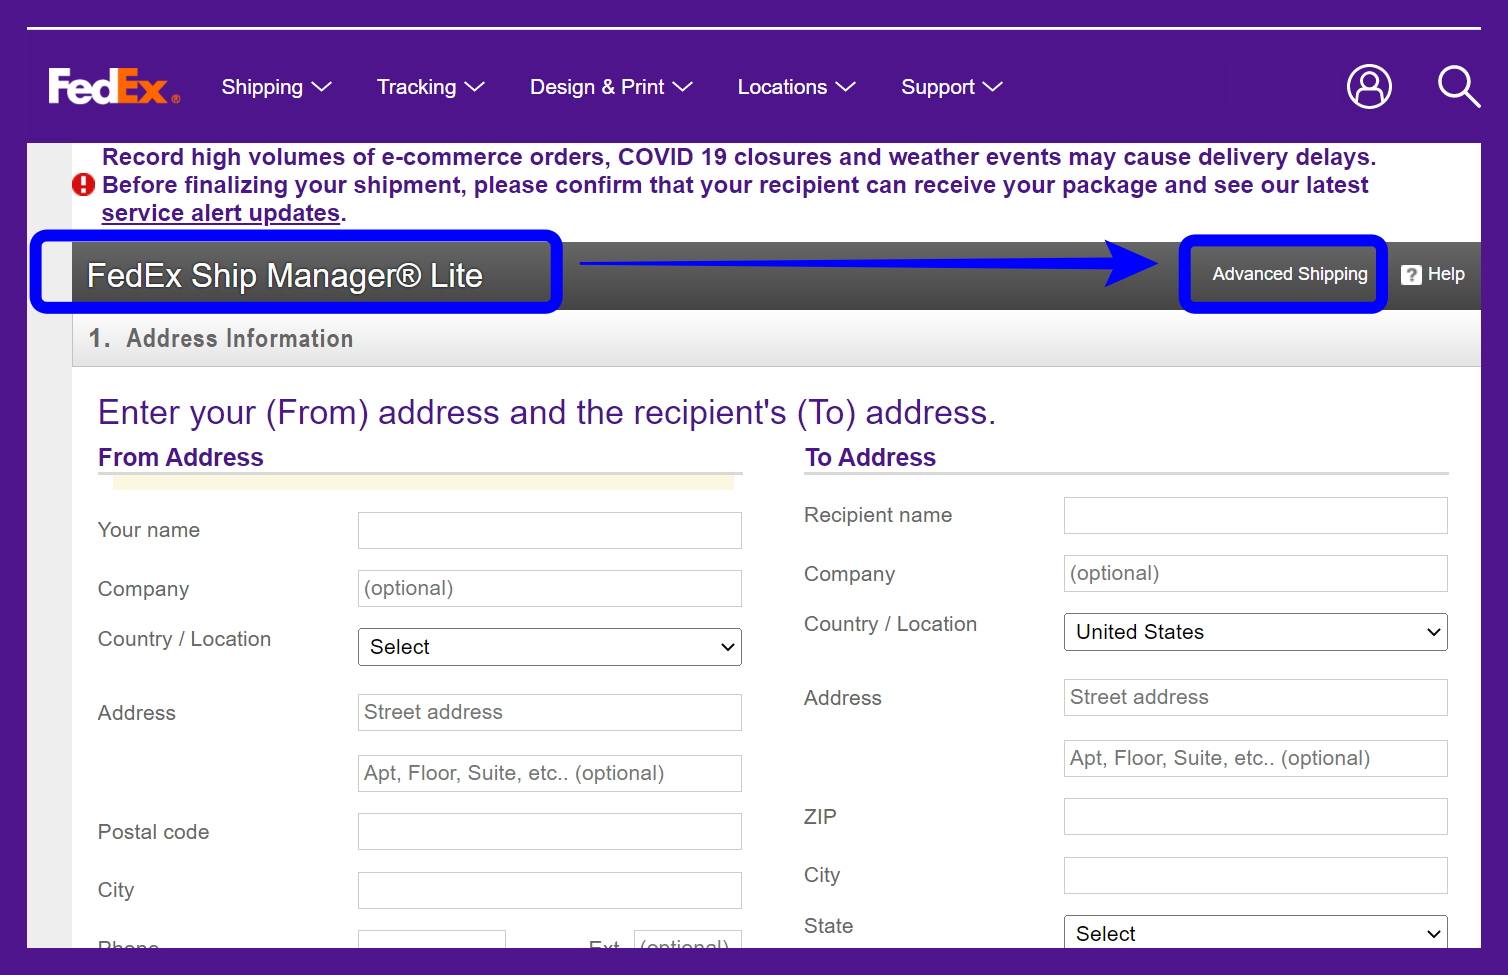Click the Help question mark icon

(1411, 275)
